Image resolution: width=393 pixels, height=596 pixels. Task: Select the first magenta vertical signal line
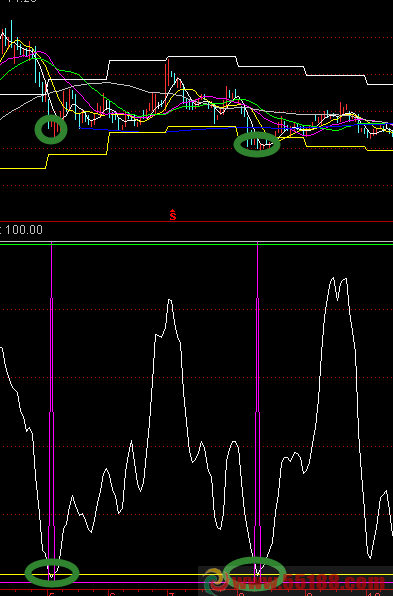point(52,411)
